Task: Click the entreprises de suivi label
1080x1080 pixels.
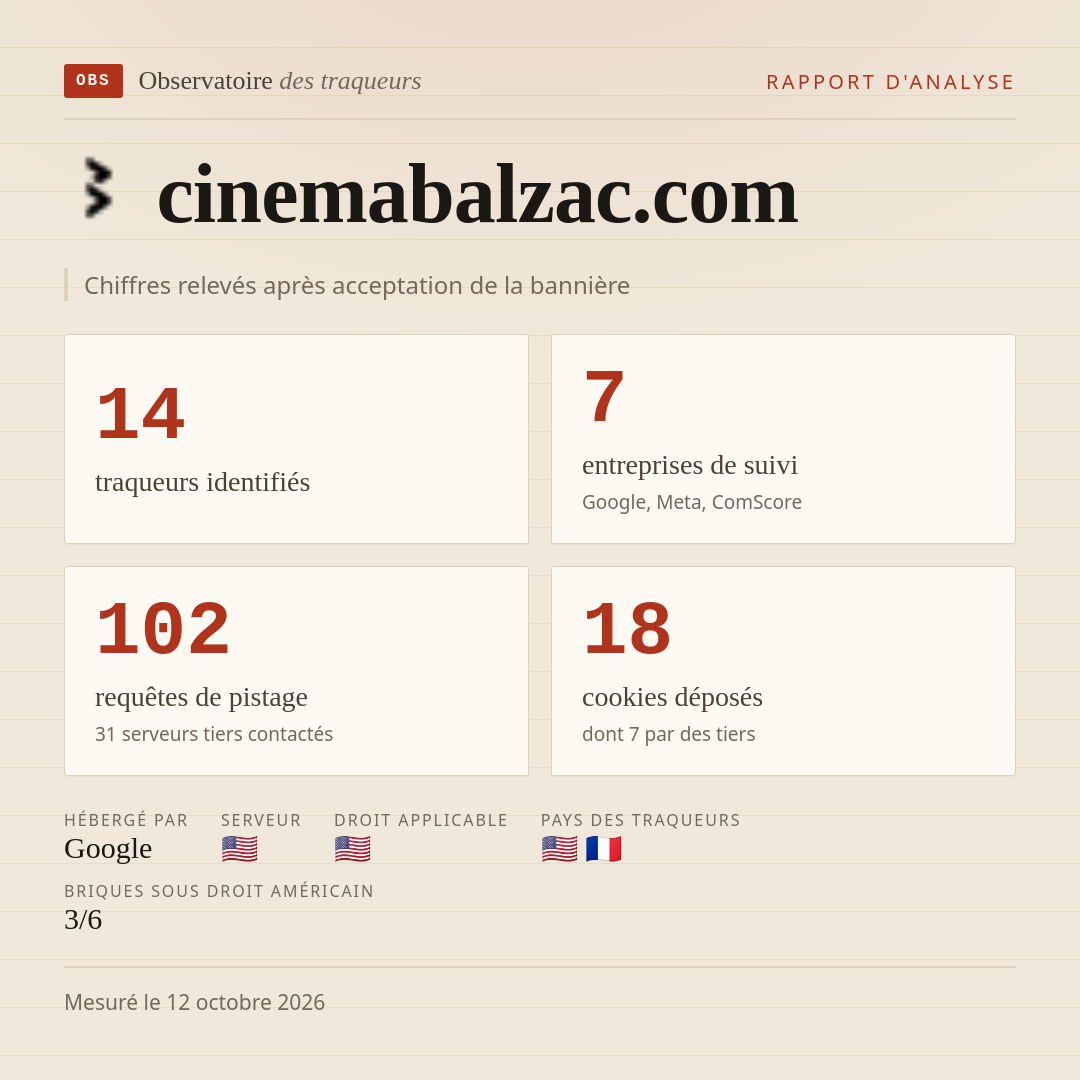Action: coord(689,465)
